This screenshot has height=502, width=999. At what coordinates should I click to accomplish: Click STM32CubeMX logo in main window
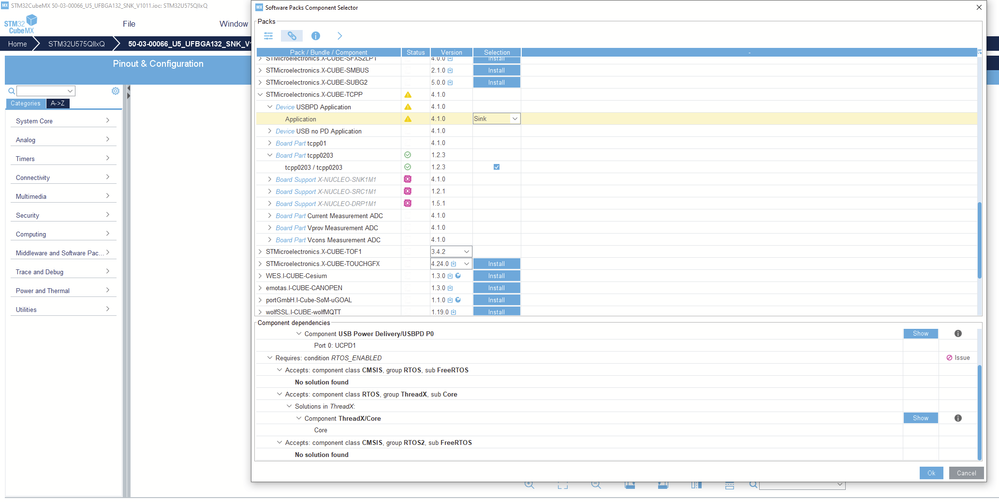(21, 26)
